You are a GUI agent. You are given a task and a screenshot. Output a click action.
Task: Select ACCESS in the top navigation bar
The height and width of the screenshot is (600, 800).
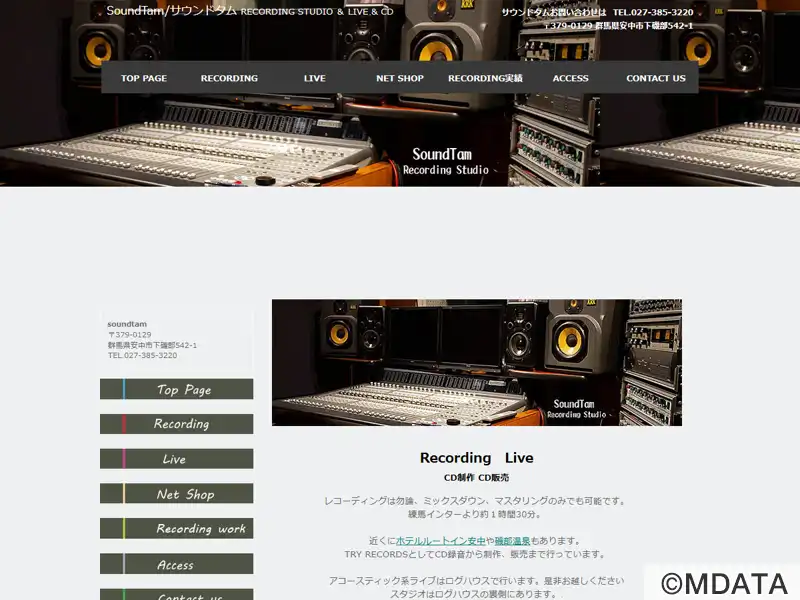[x=570, y=78]
